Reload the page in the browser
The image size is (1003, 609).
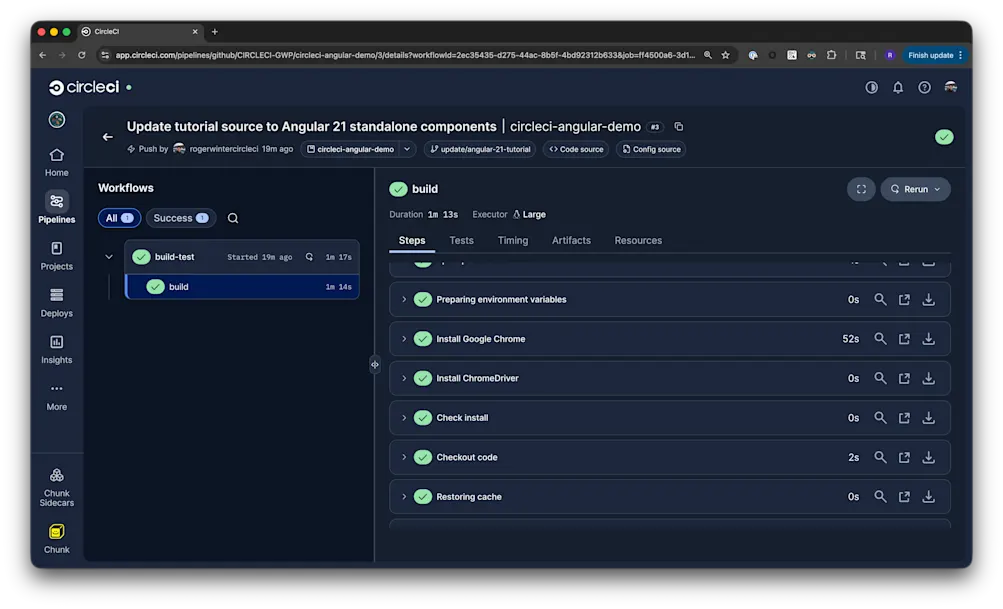(82, 56)
